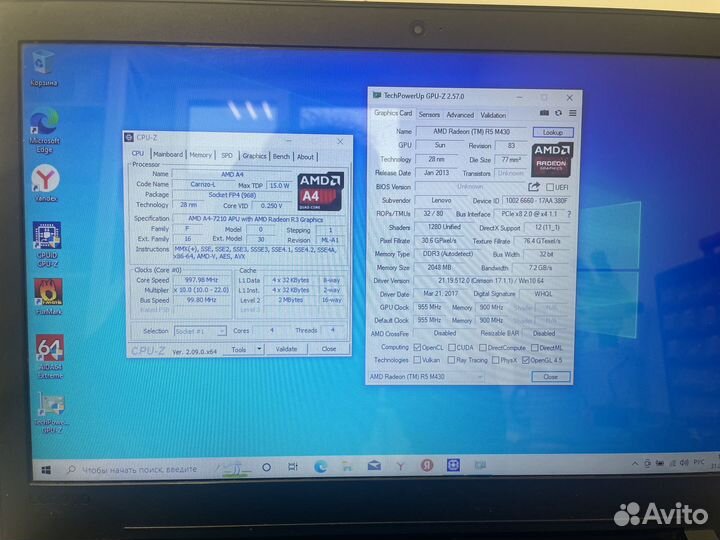The image size is (720, 540).
Task: Open the red Yandex icon on taskbar
Action: click(427, 466)
